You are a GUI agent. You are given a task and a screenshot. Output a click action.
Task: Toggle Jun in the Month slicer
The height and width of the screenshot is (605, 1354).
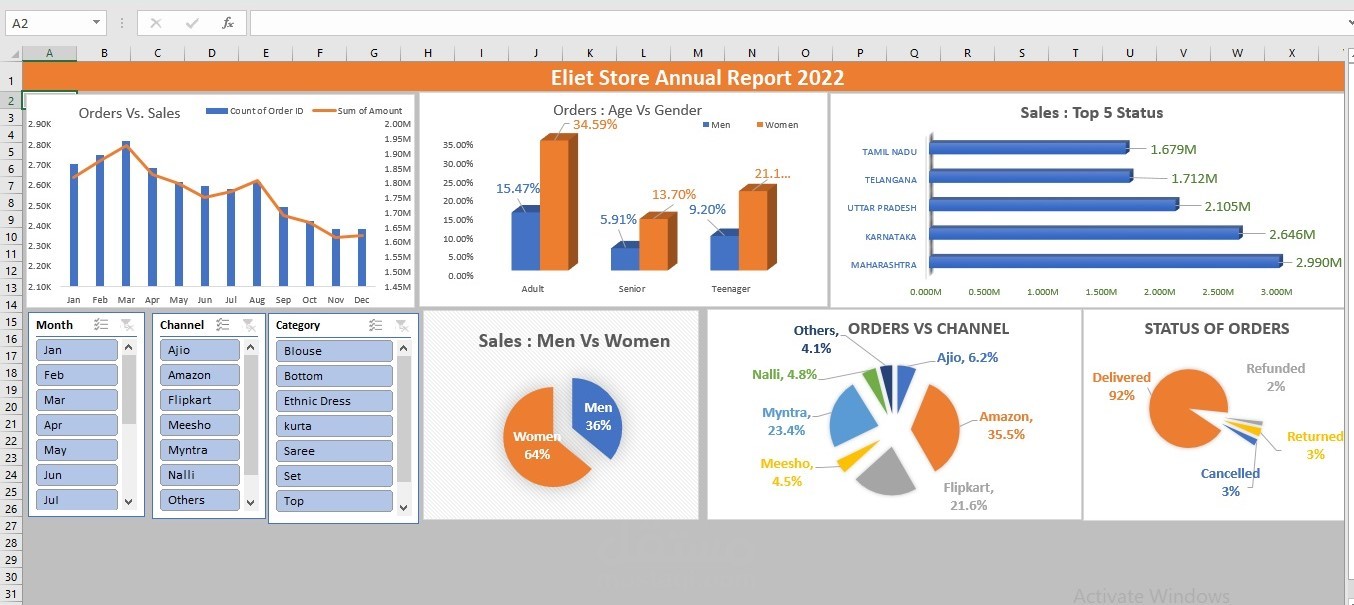77,475
